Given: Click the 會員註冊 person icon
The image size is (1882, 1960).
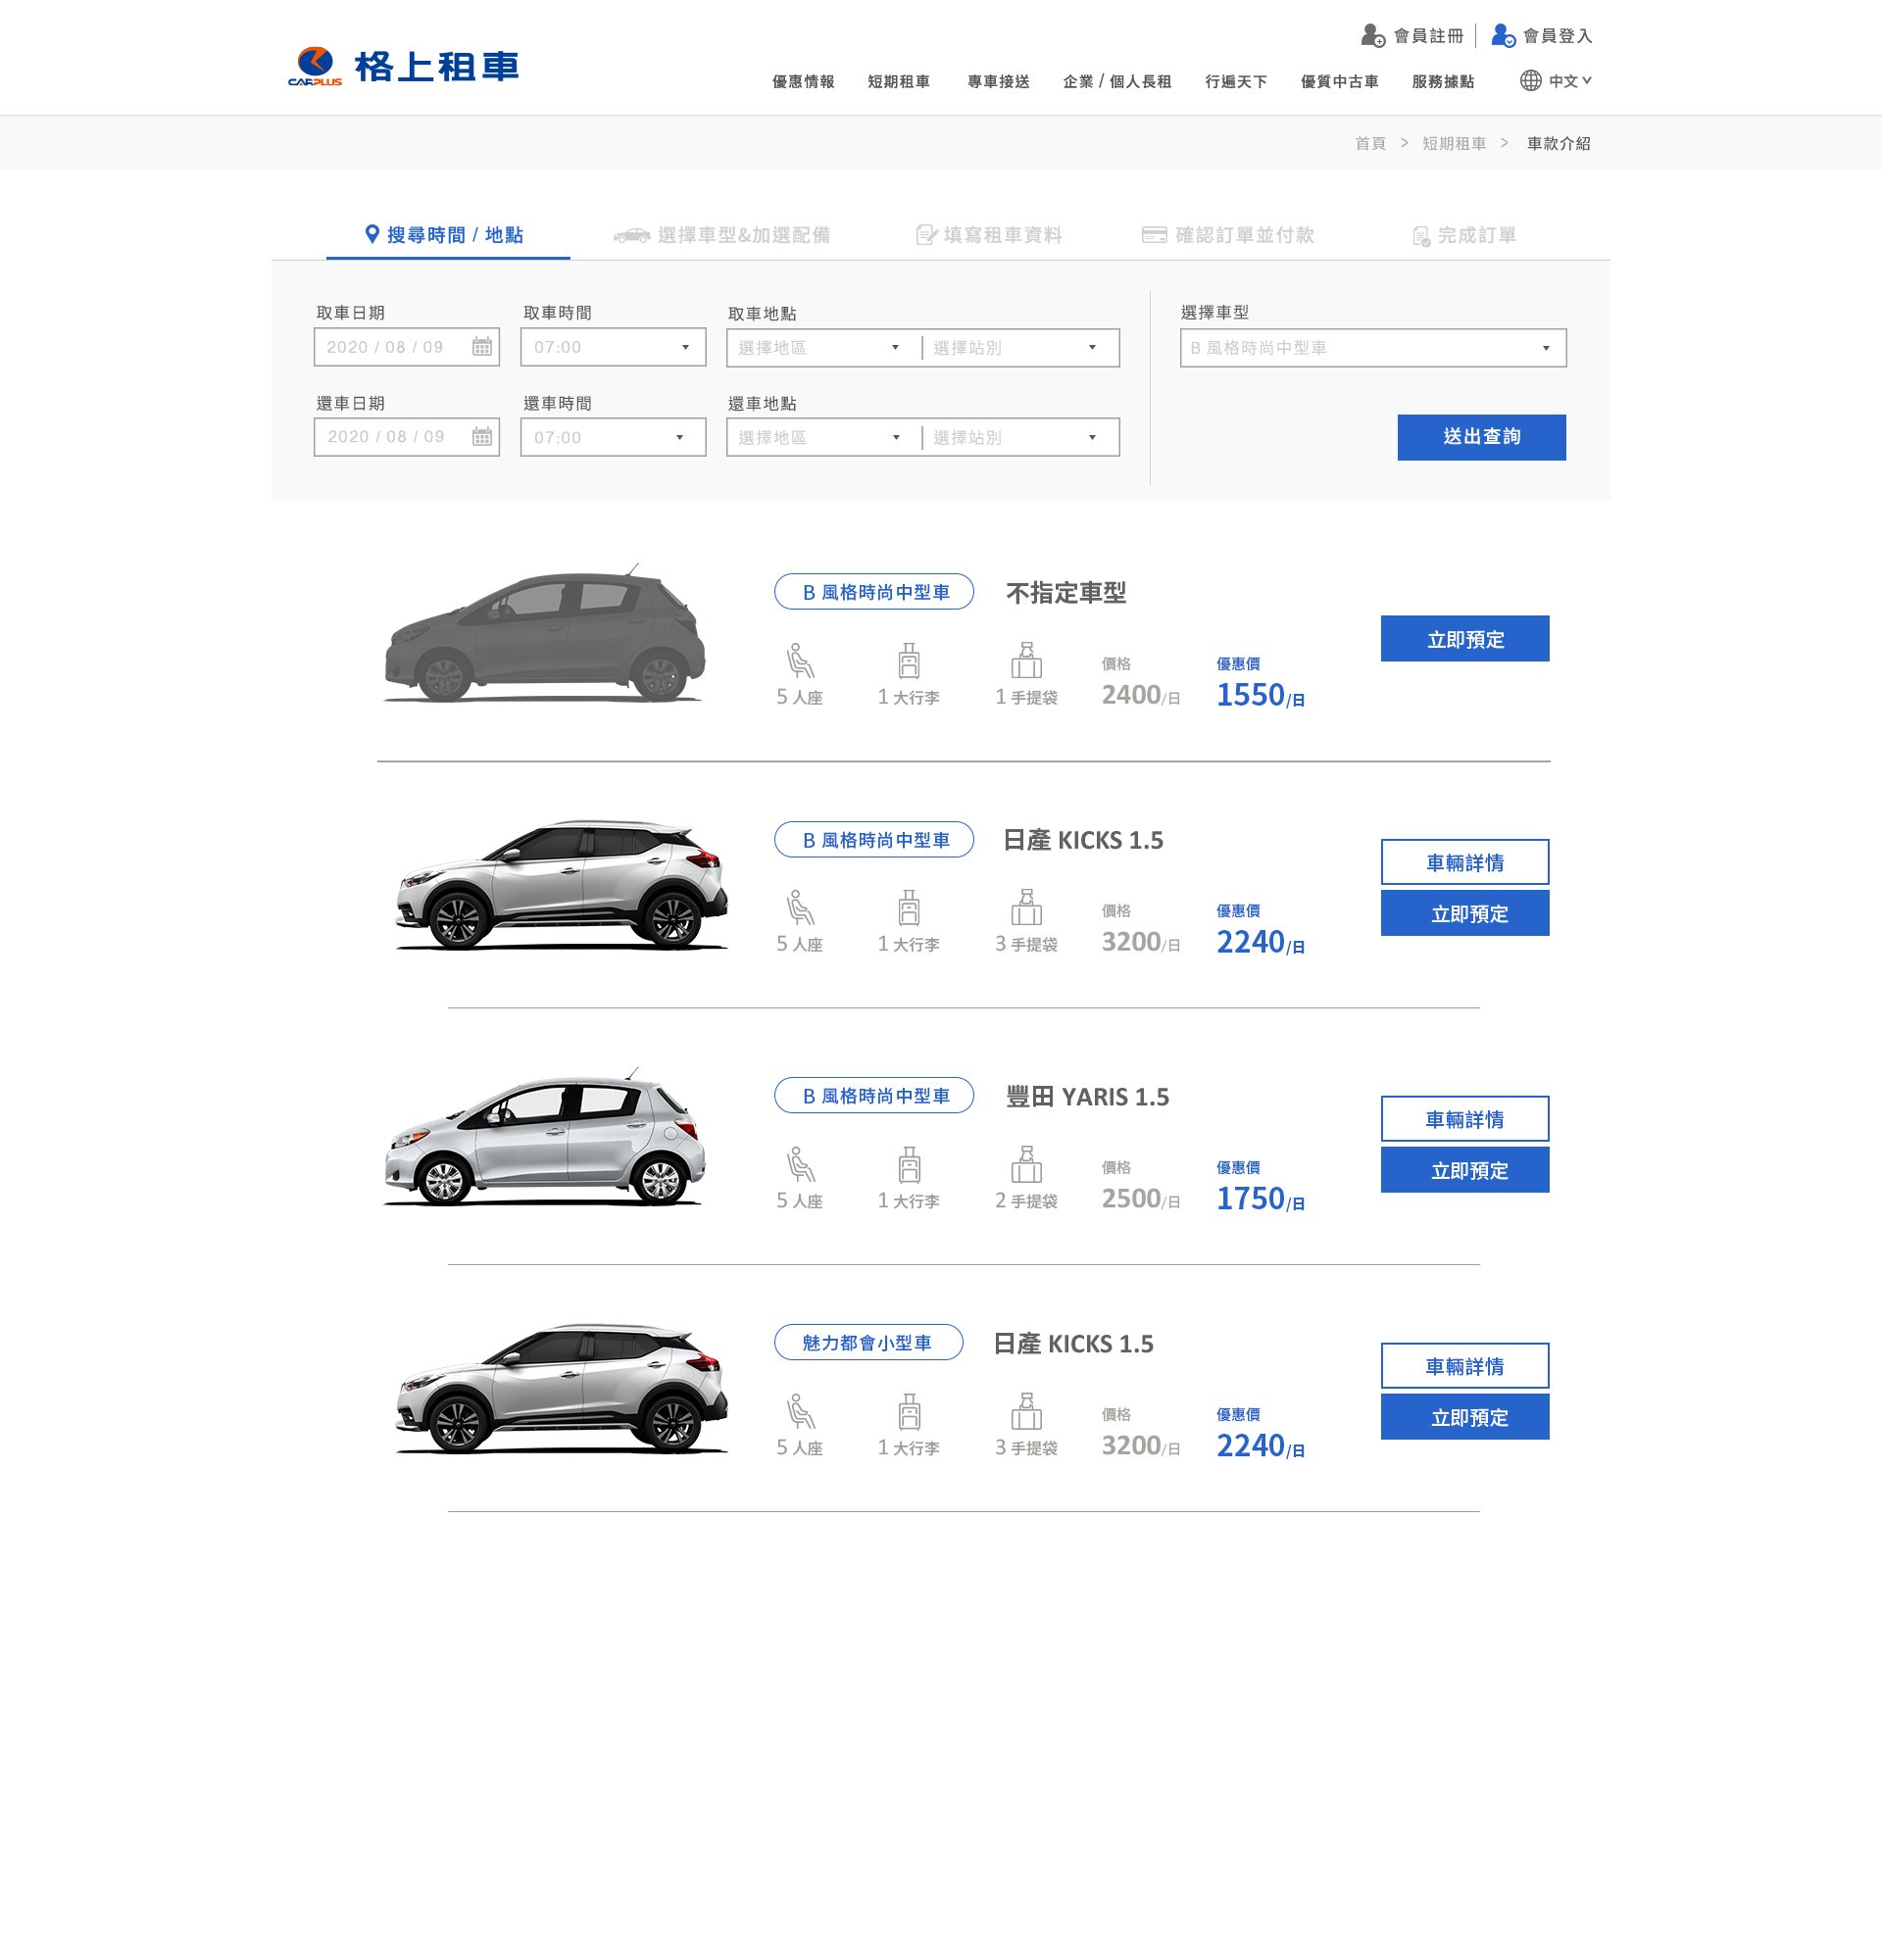Looking at the screenshot, I should (1373, 36).
